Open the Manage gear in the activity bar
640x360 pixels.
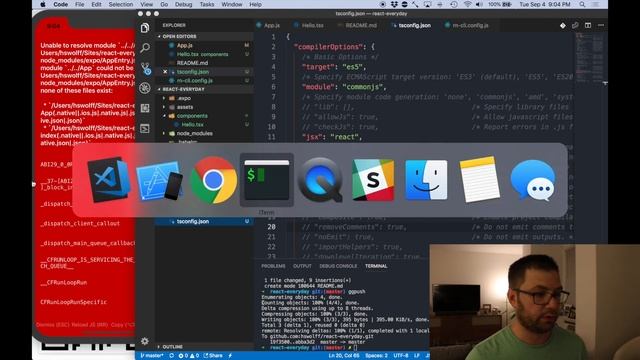coord(145,341)
